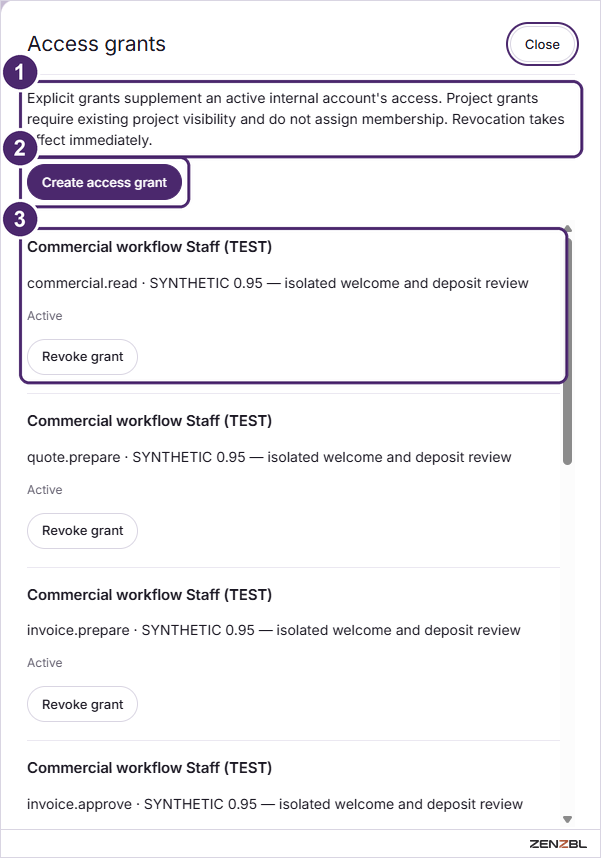Click the grants list scrollbar thumb
This screenshot has height=858, width=601.
pyautogui.click(x=568, y=350)
